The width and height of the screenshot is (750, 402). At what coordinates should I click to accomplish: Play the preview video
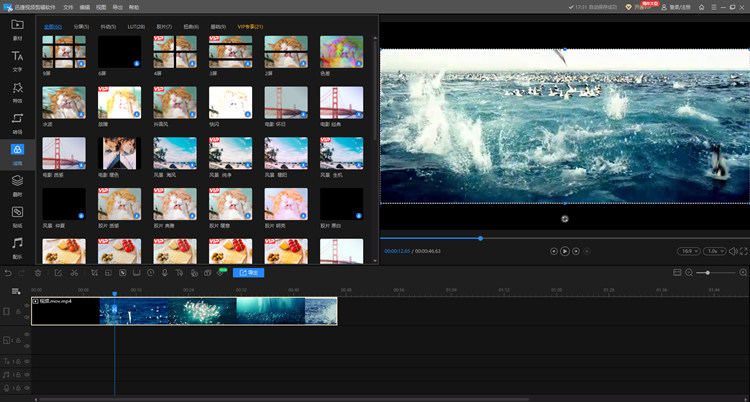click(x=565, y=251)
